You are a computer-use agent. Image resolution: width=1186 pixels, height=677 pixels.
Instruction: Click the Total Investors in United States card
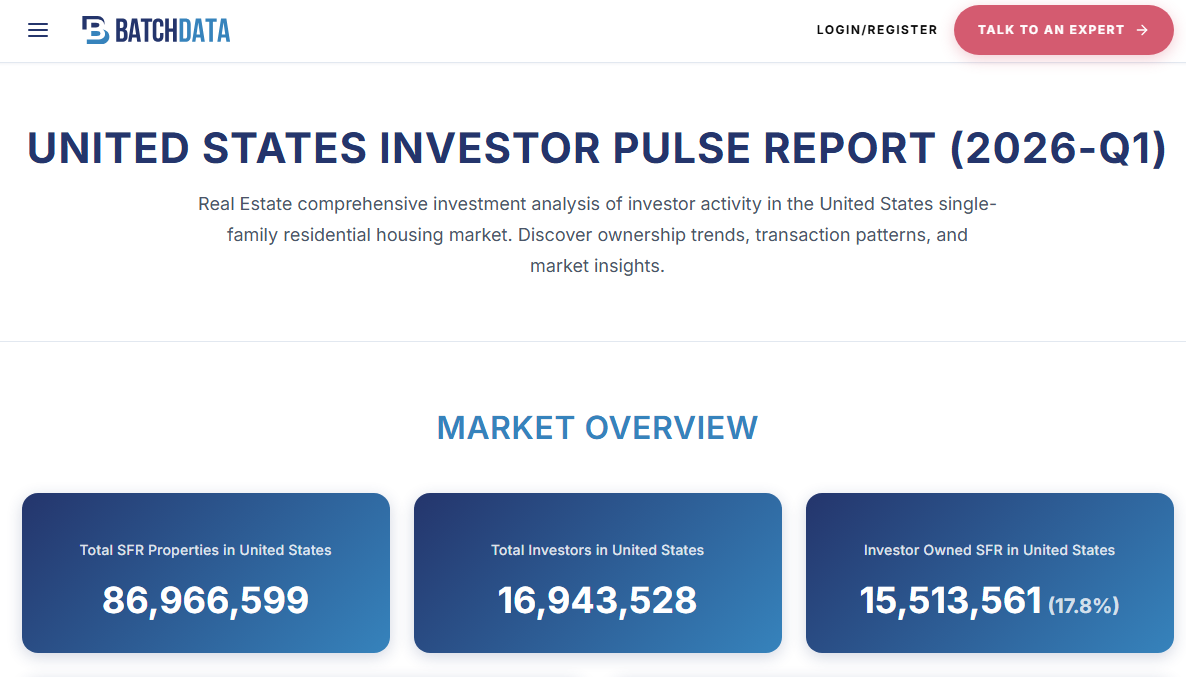pos(598,573)
